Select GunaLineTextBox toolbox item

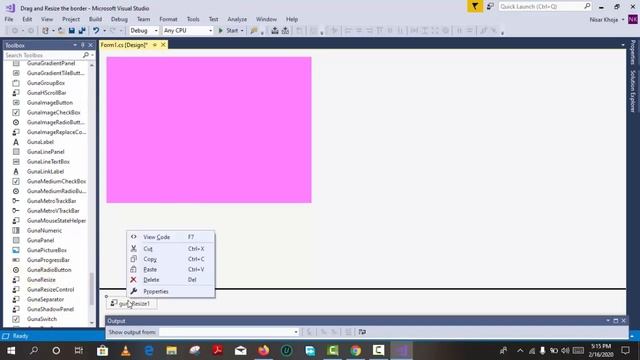click(48, 162)
